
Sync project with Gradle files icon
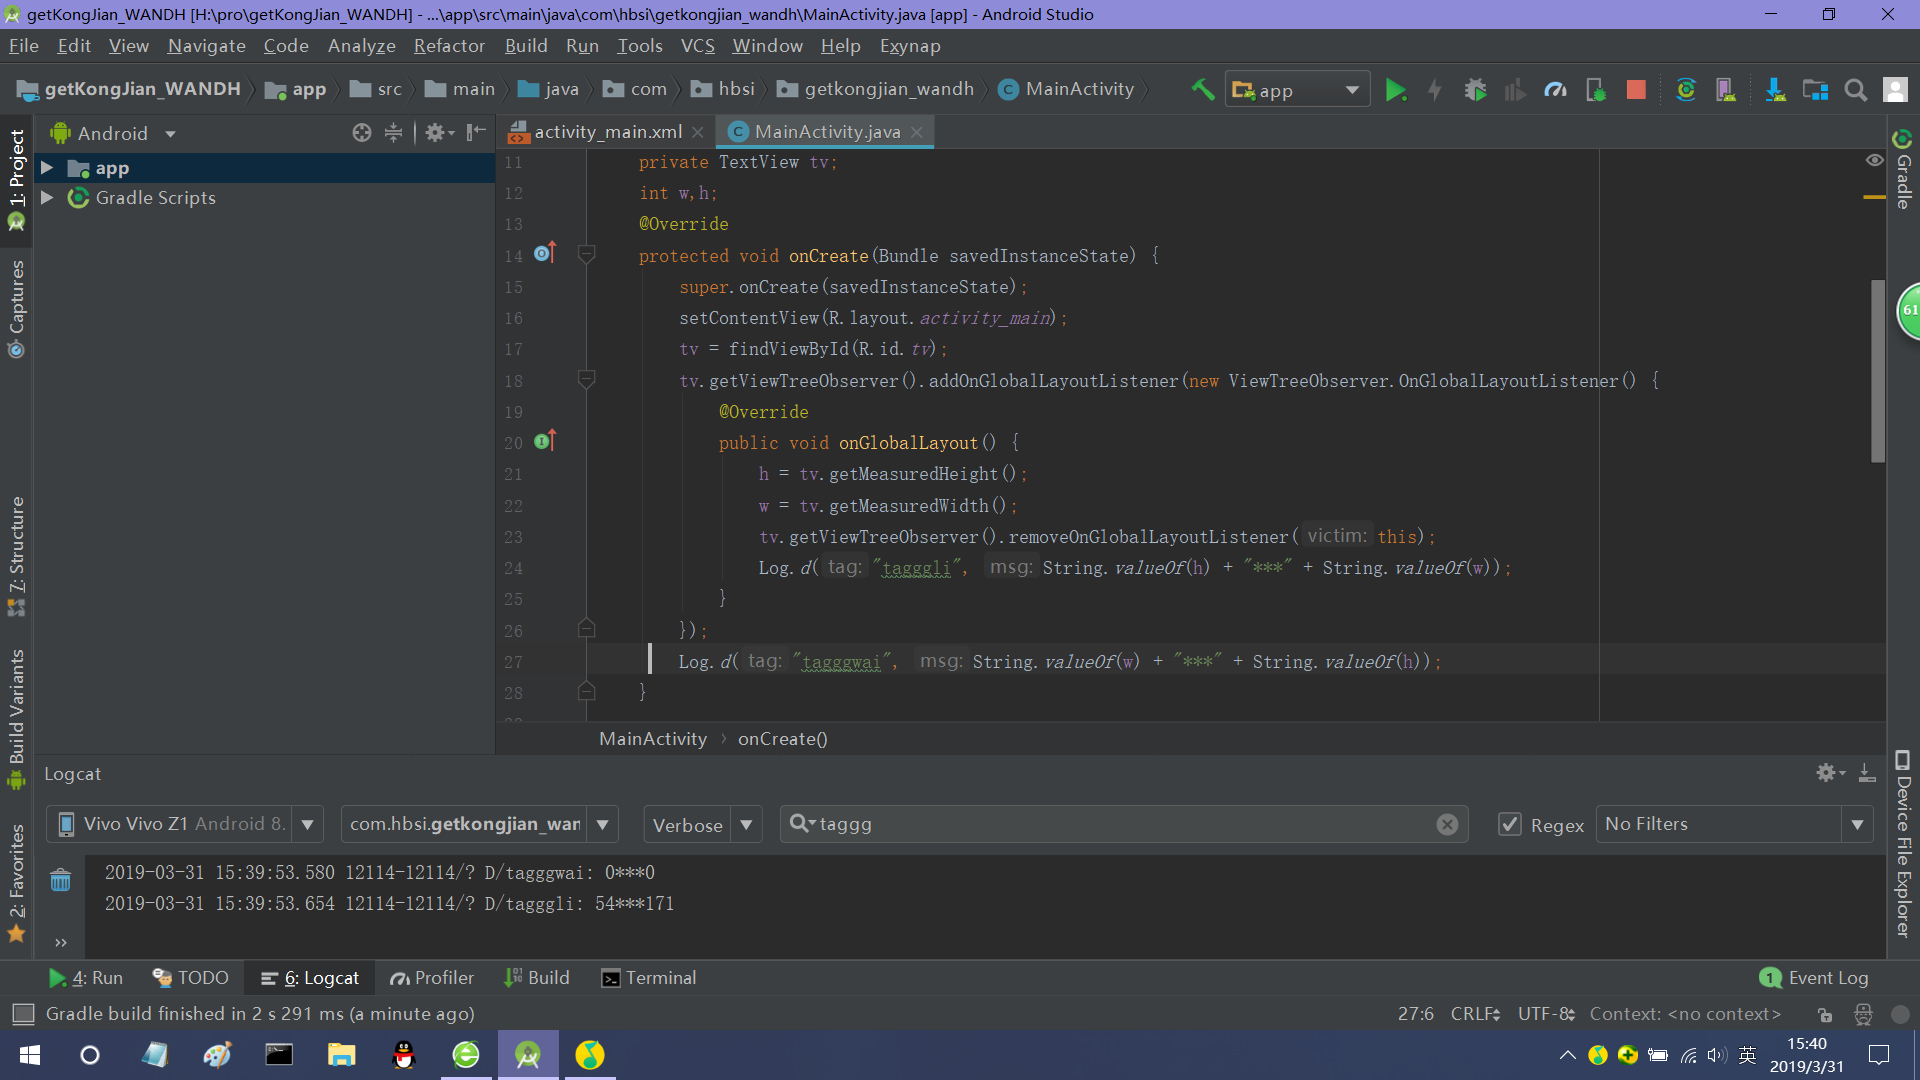(1686, 90)
